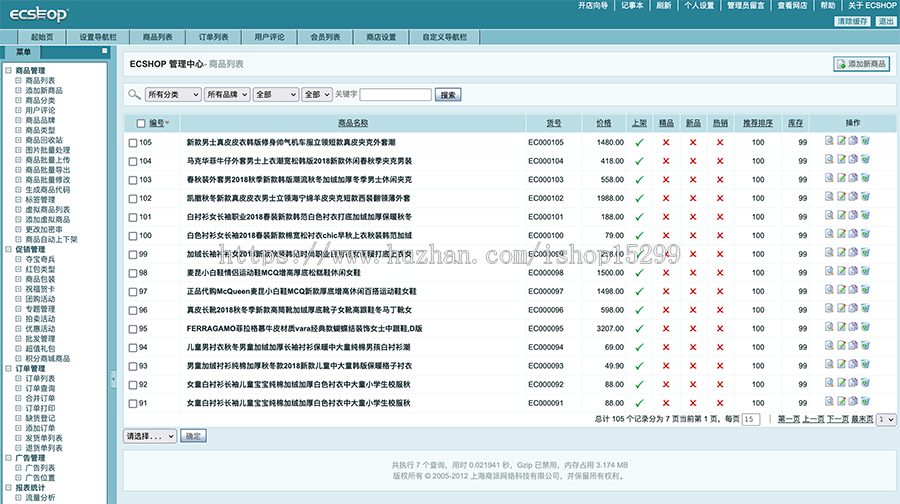Open the 请选择 batch action dropdown
900x504 pixels.
tap(150, 436)
